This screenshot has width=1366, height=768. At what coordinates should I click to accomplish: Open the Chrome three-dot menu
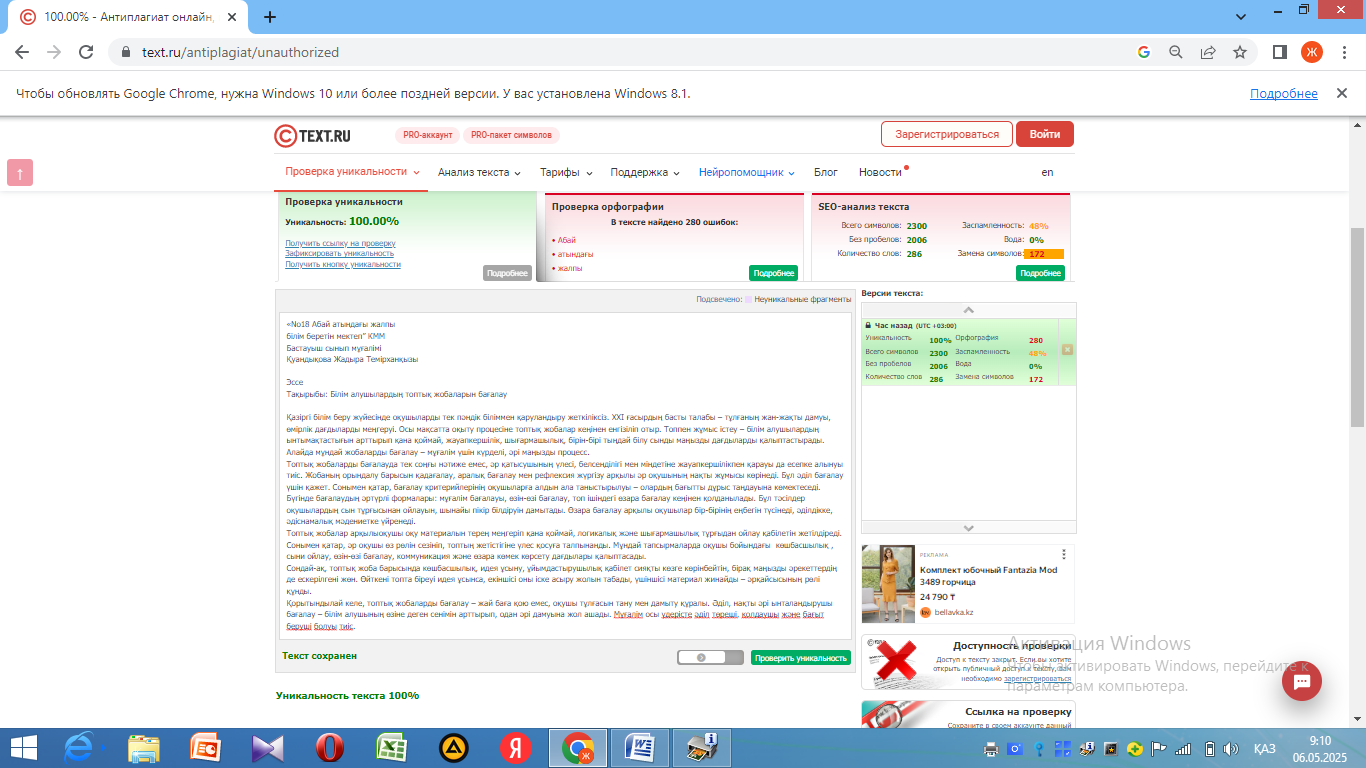coord(1343,52)
